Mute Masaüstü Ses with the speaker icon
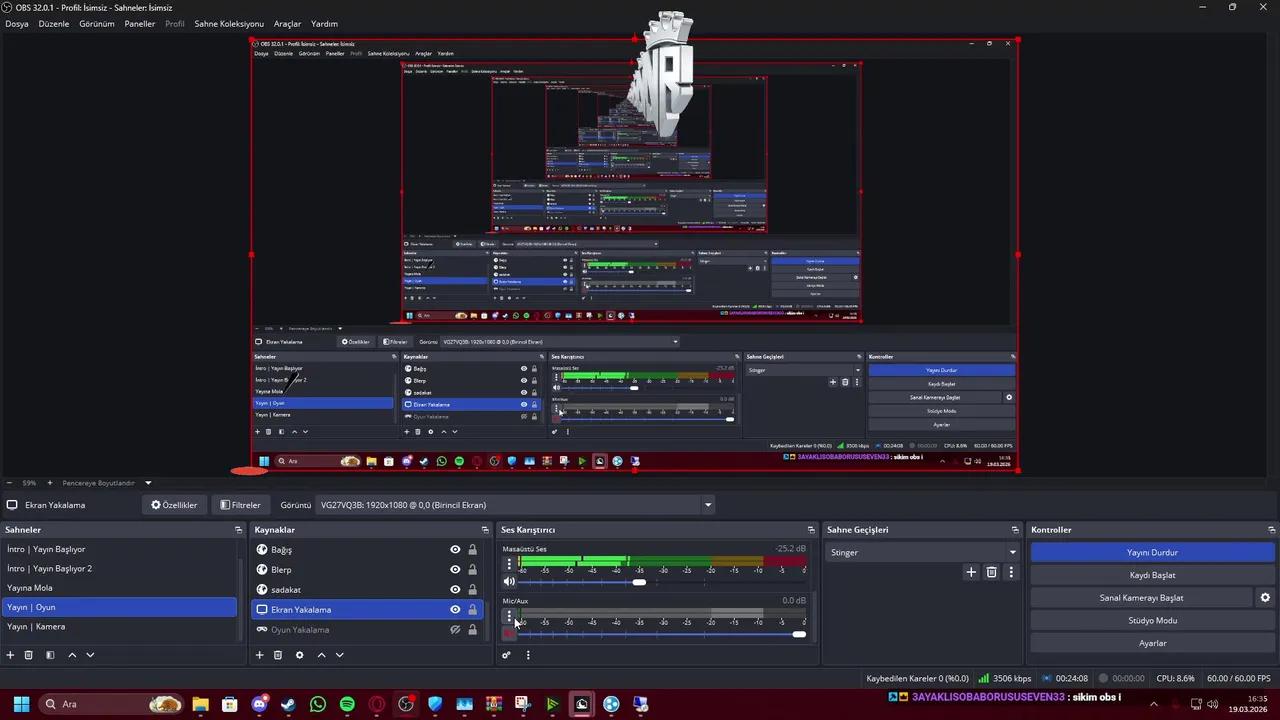This screenshot has height=720, width=1280. (509, 581)
